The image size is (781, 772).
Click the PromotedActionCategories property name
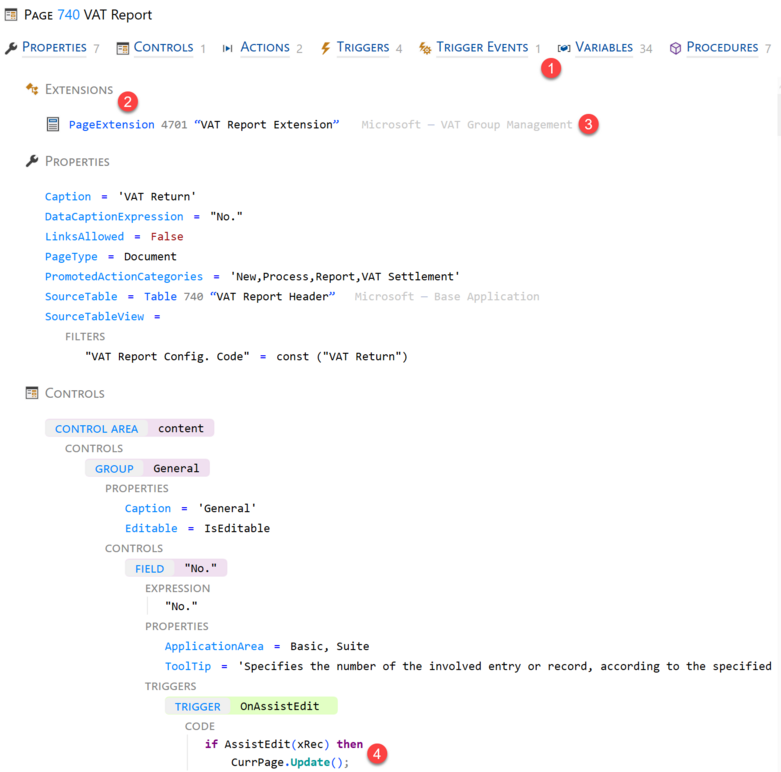pyautogui.click(x=124, y=276)
